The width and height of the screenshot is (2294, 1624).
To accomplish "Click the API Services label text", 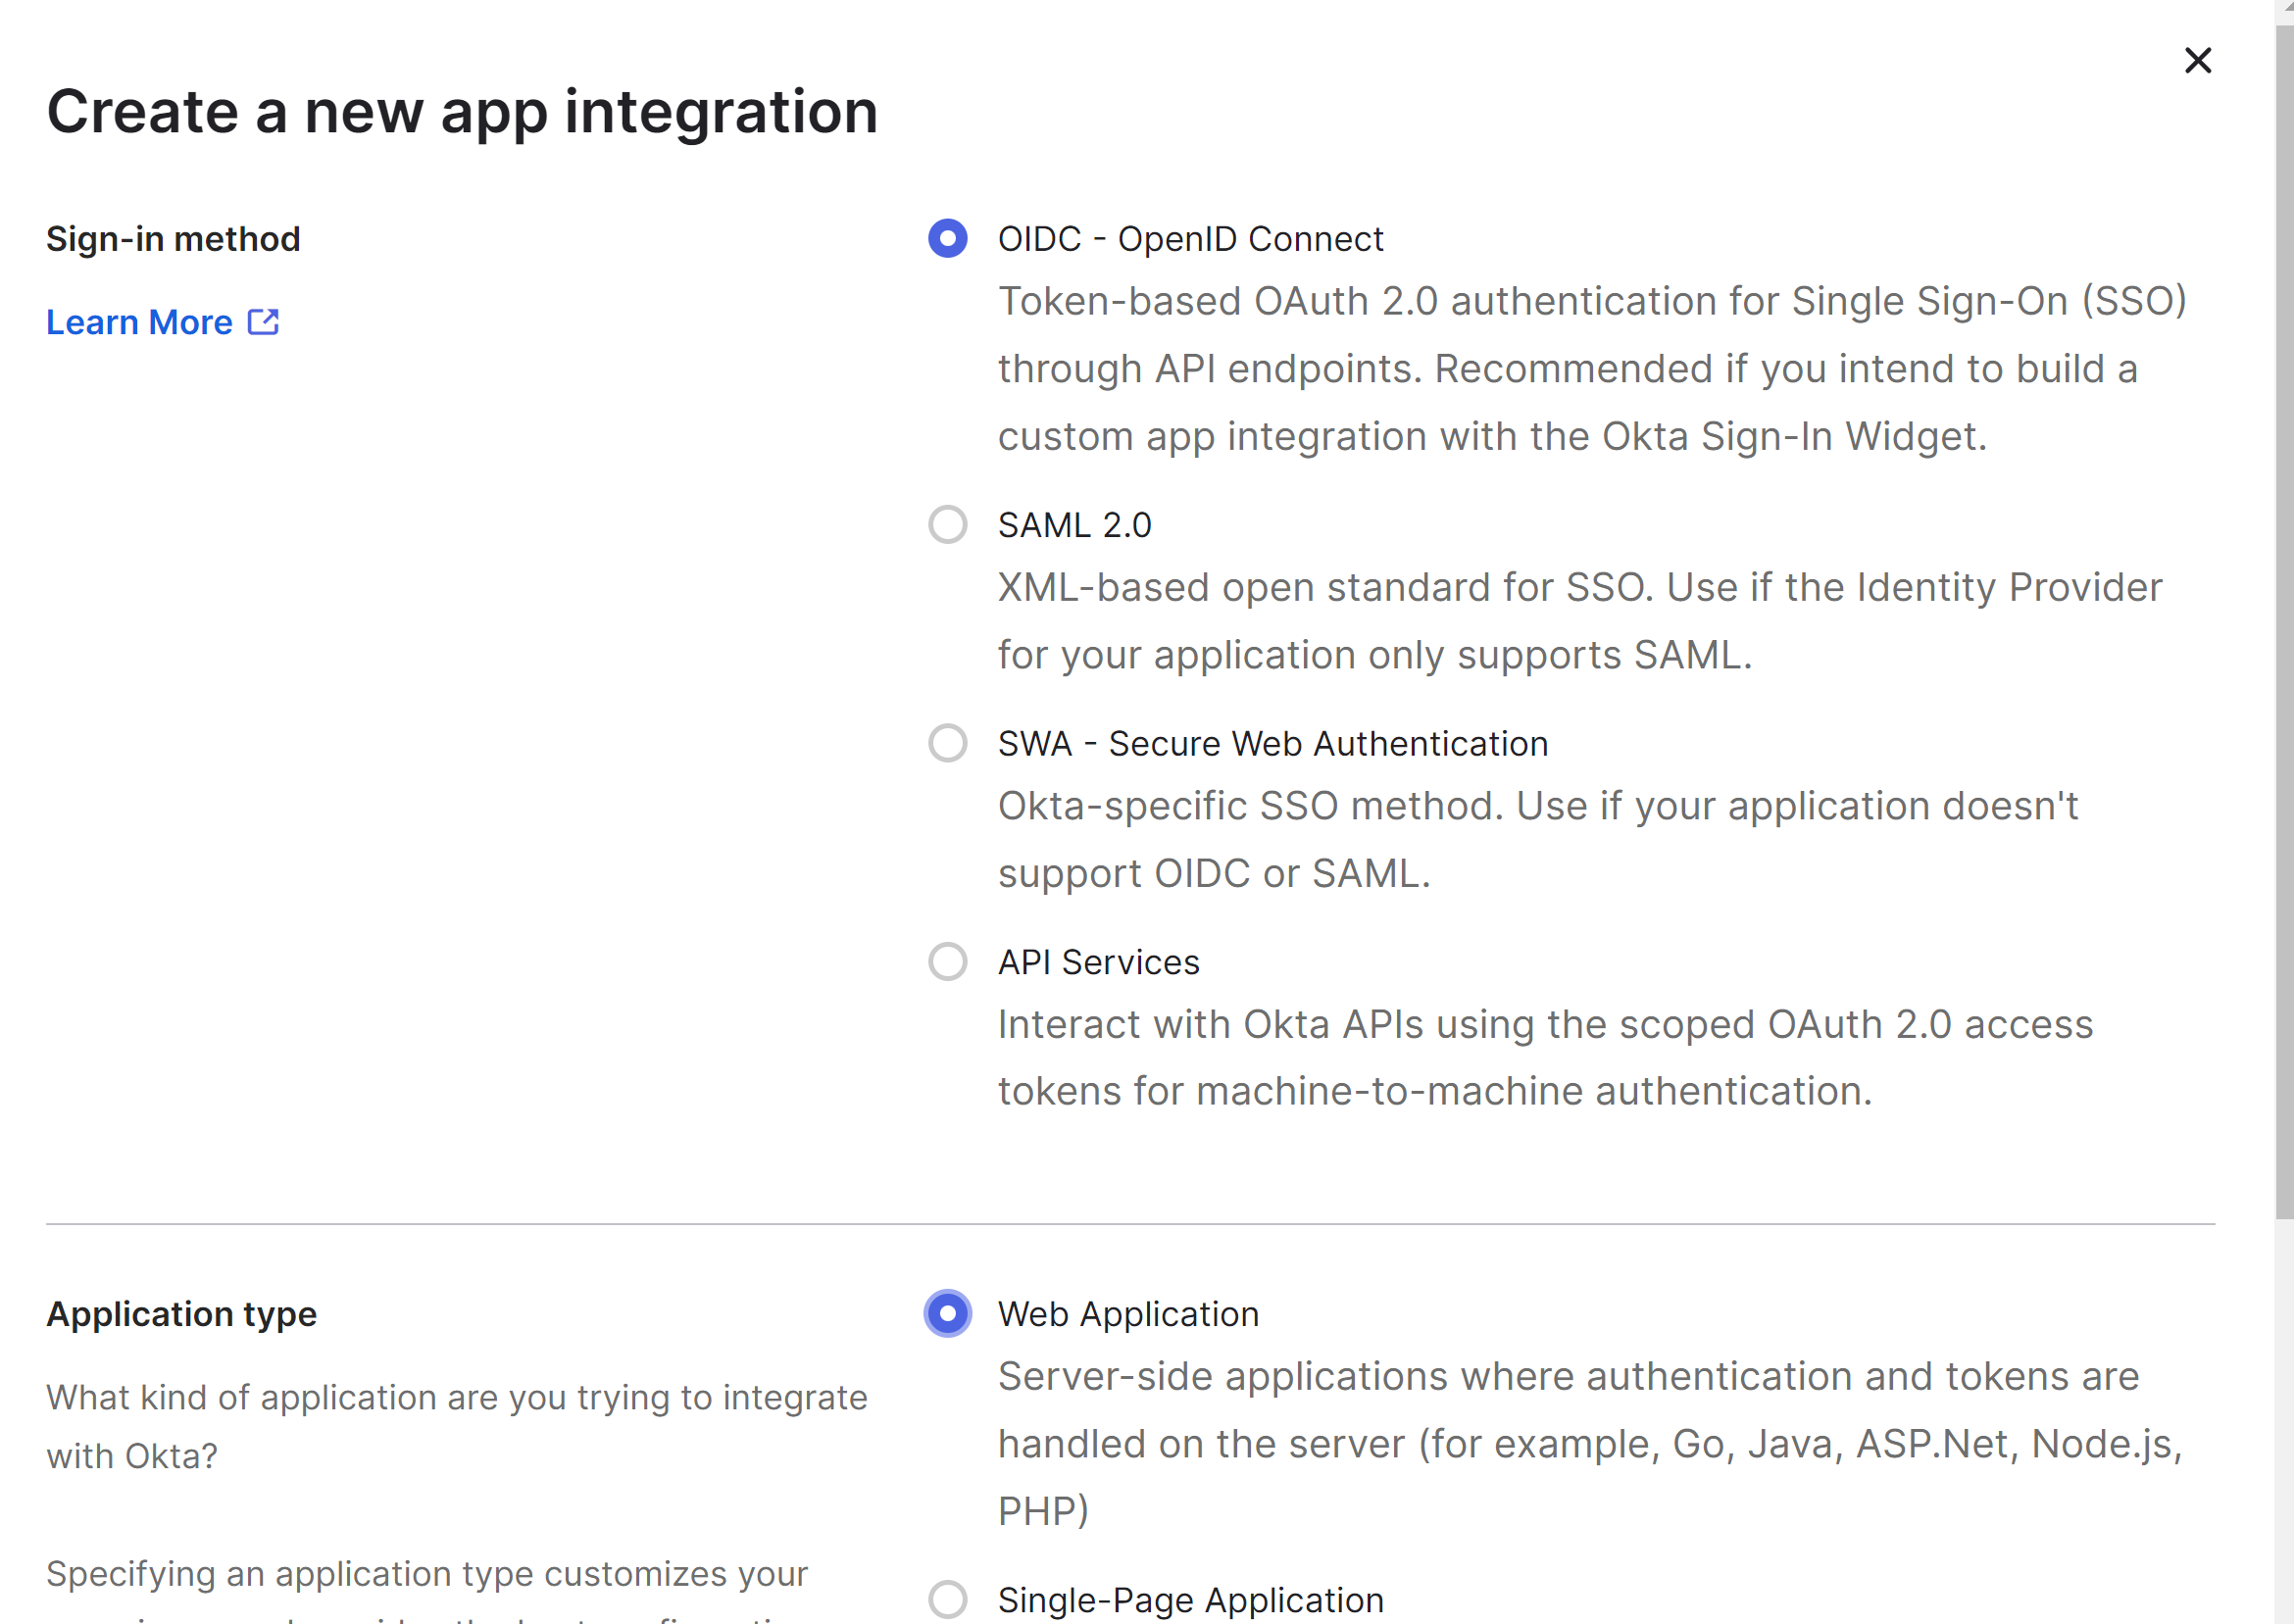I will (x=1097, y=963).
